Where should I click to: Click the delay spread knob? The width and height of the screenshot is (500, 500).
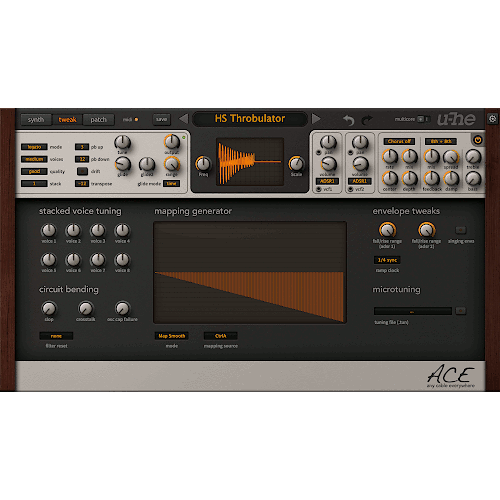451,157
